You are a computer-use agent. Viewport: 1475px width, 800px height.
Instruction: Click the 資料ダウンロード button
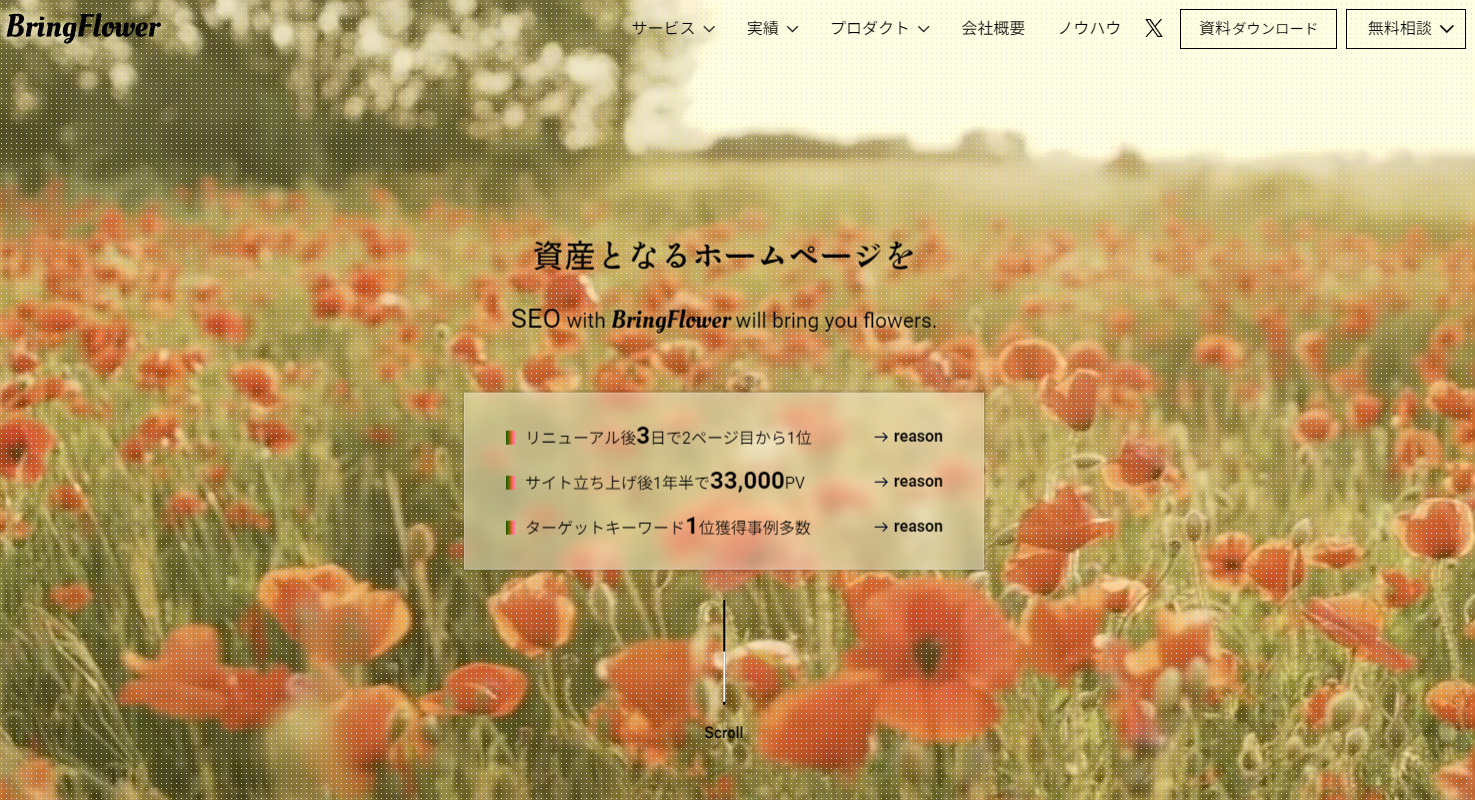pyautogui.click(x=1258, y=28)
